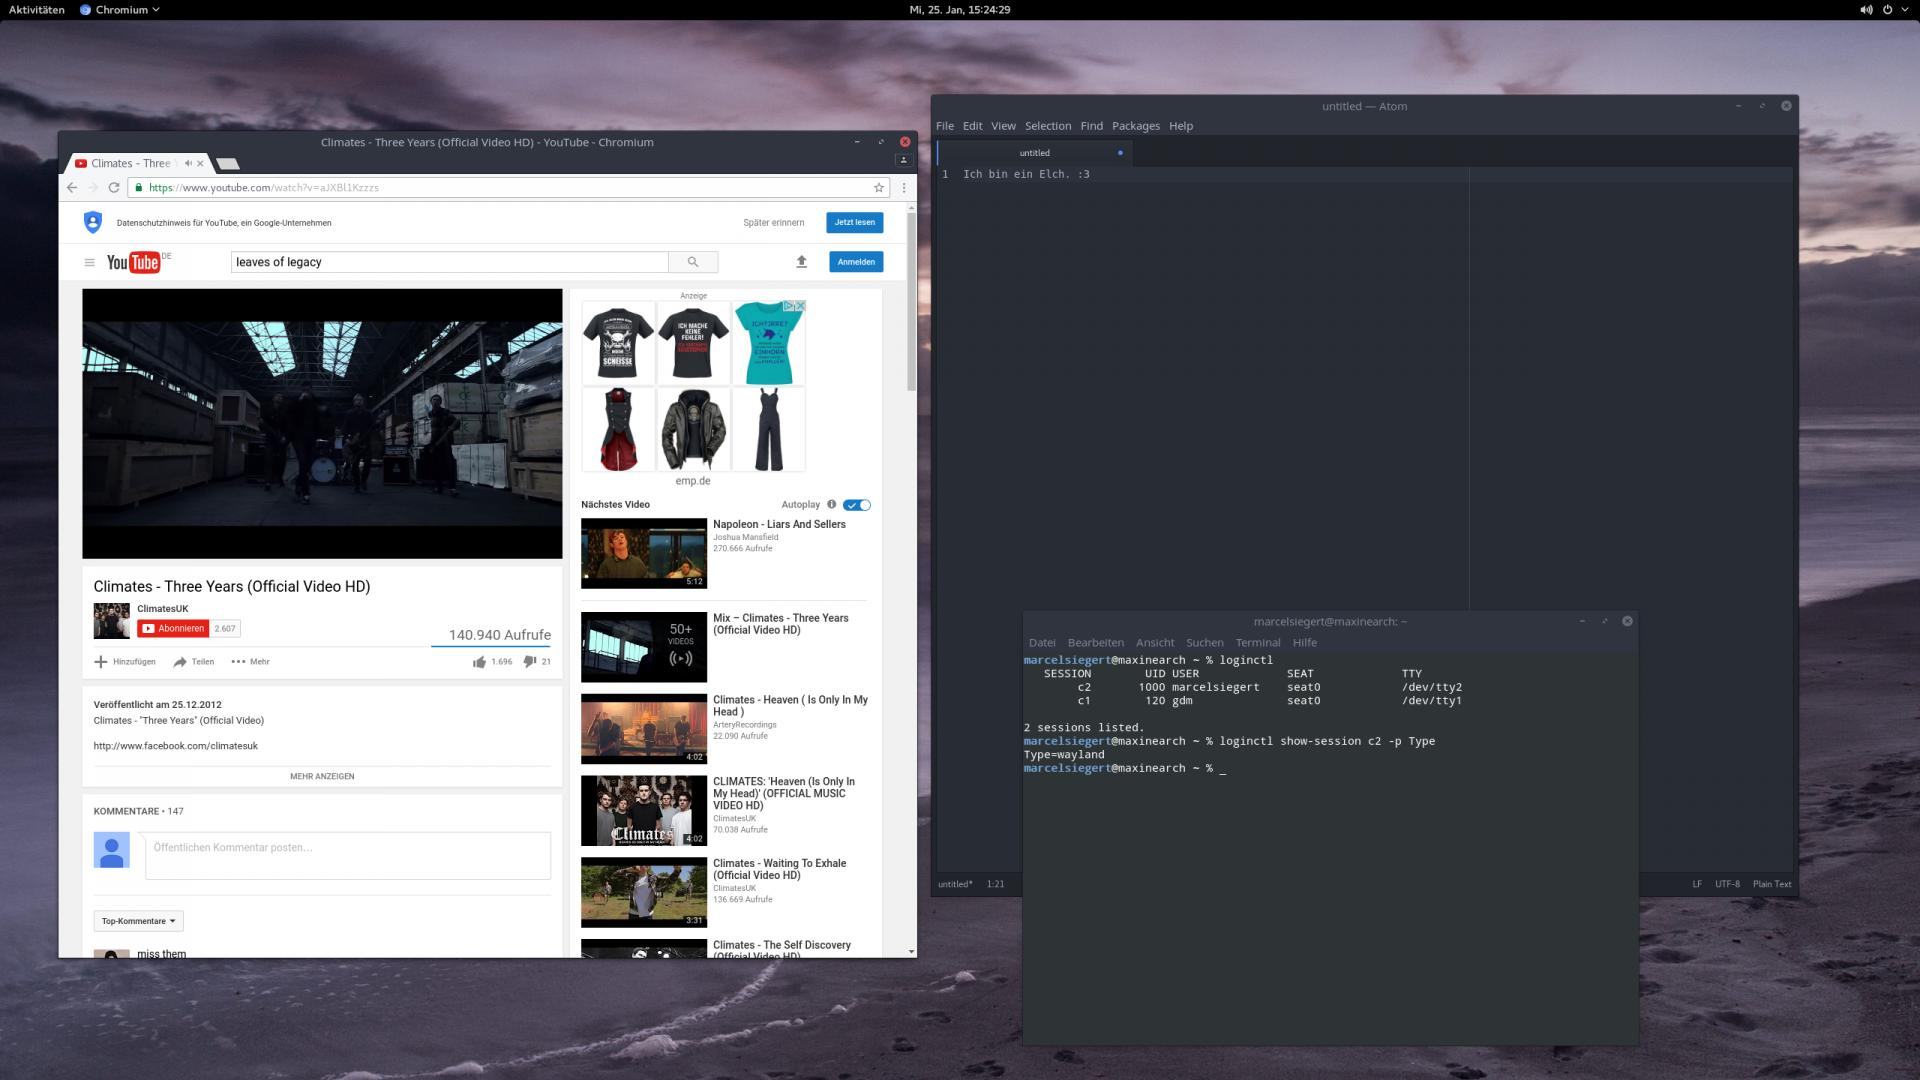Open terminal Ansicht menu
Image resolution: width=1920 pixels, height=1080 pixels.
tap(1155, 643)
